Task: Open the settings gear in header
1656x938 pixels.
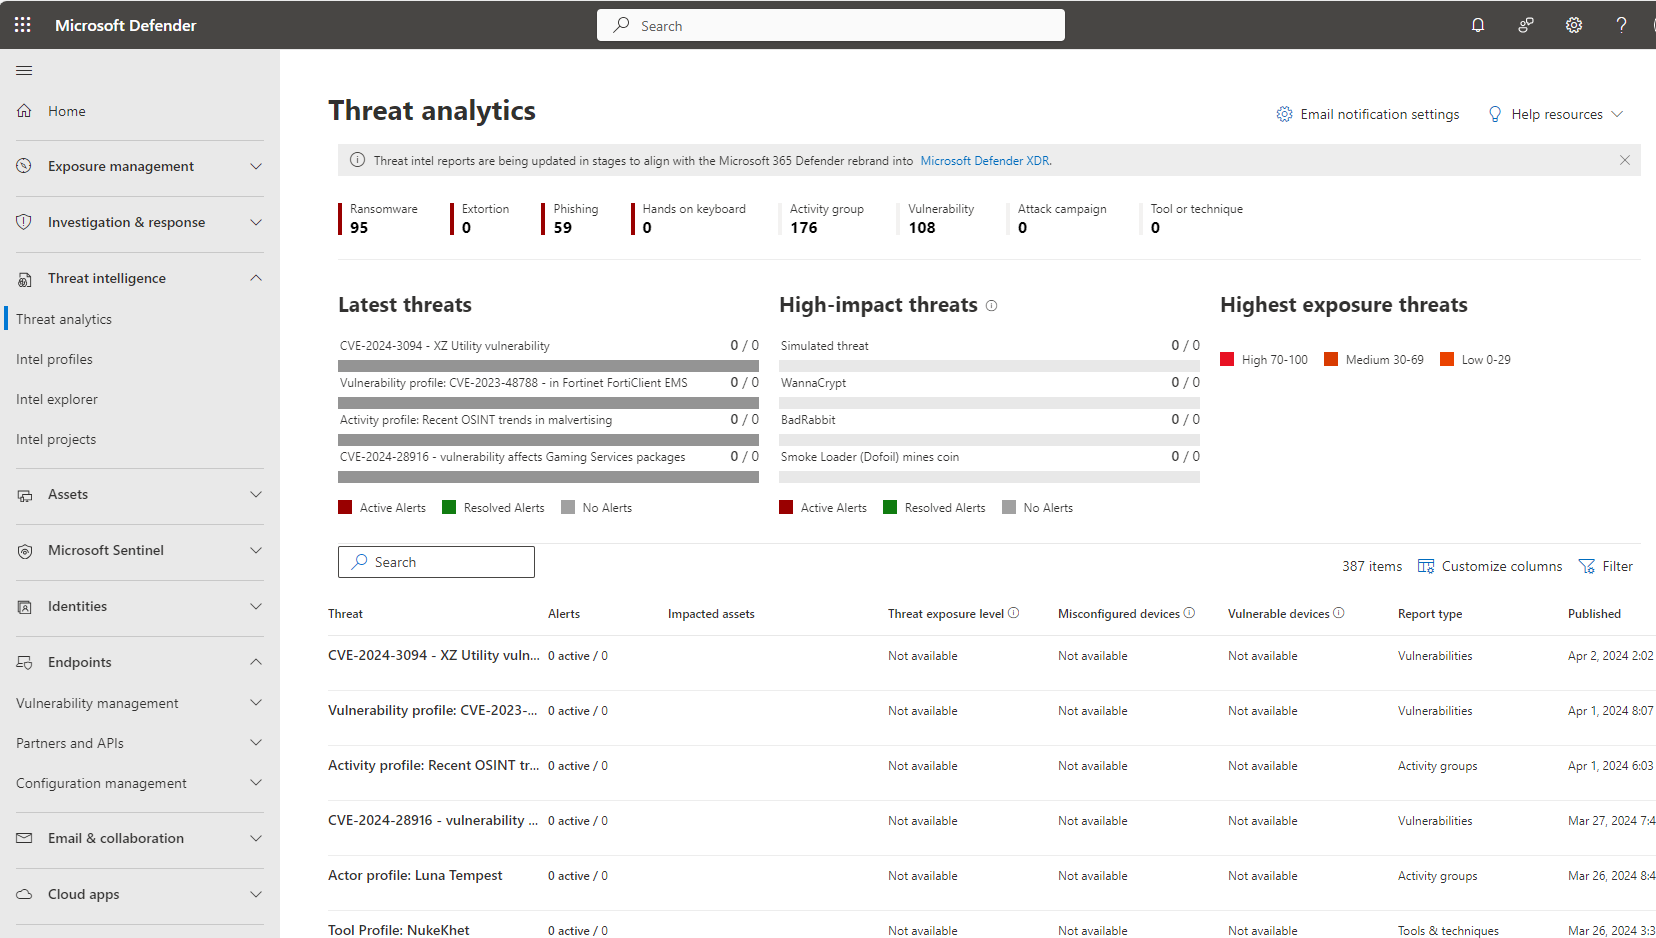Action: (1574, 25)
